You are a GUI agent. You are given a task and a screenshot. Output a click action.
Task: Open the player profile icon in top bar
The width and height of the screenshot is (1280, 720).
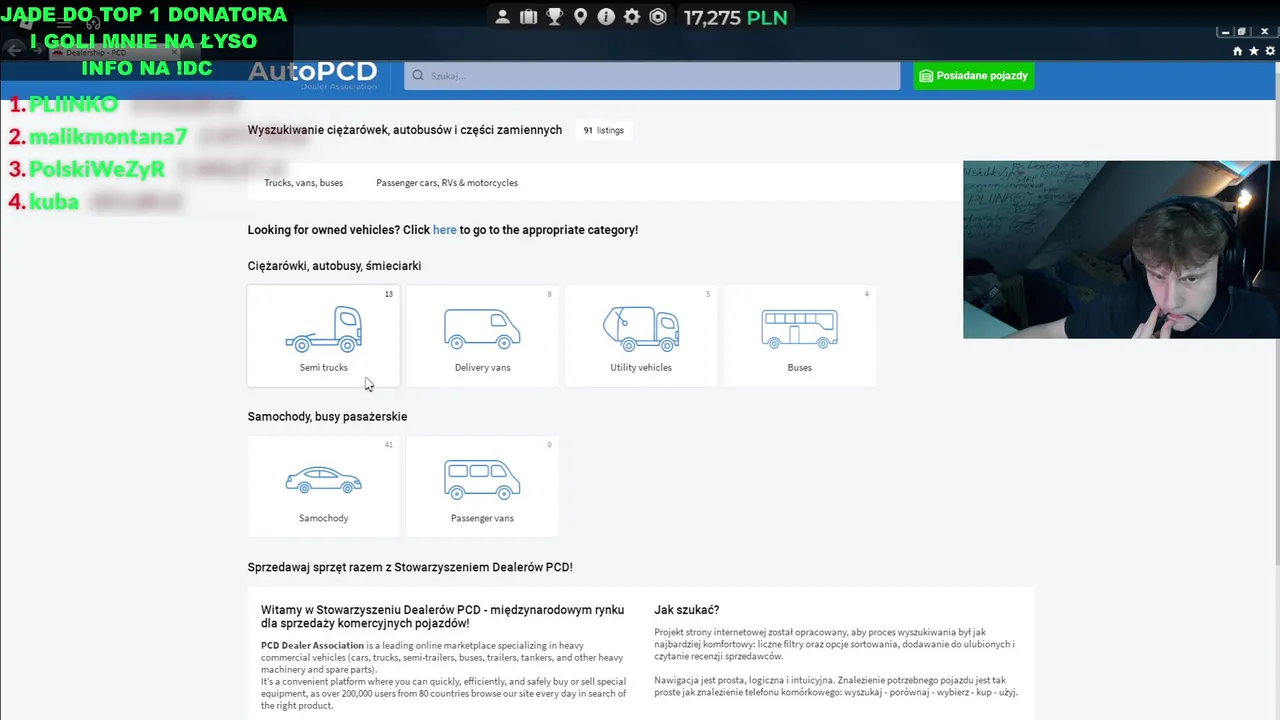503,17
